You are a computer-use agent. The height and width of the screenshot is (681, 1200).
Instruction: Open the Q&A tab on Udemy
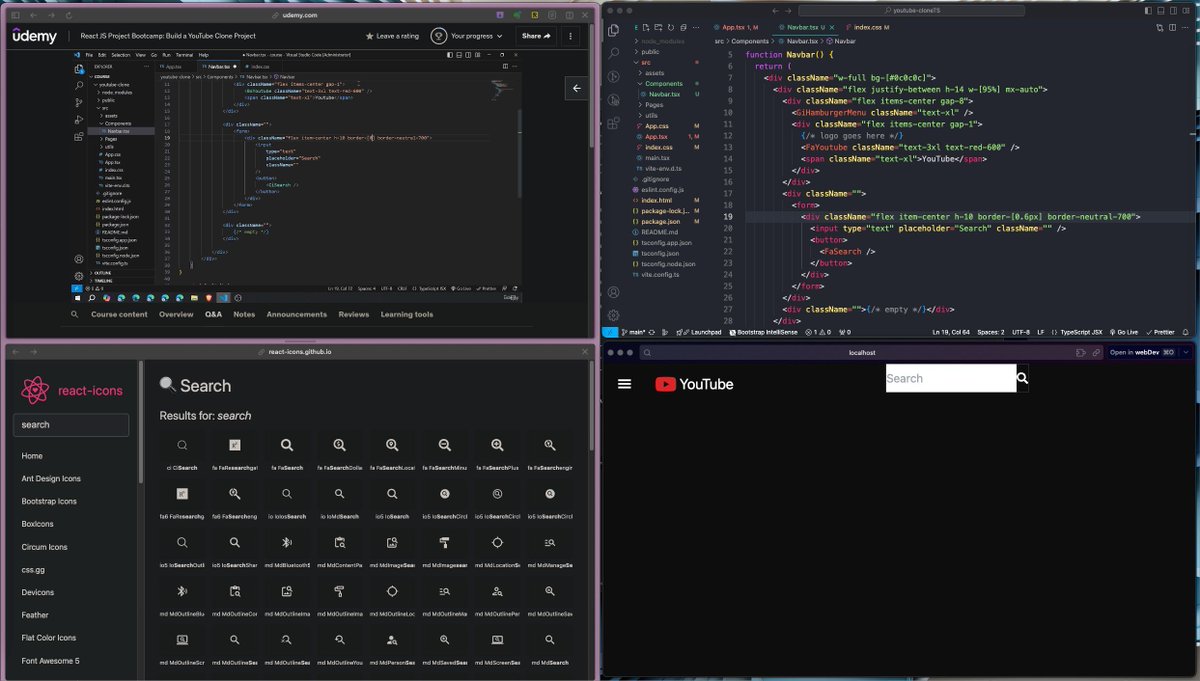coord(213,314)
